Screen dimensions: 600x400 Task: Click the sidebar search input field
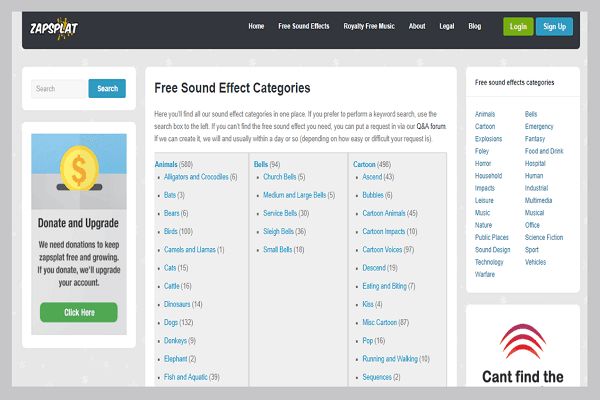(x=60, y=88)
